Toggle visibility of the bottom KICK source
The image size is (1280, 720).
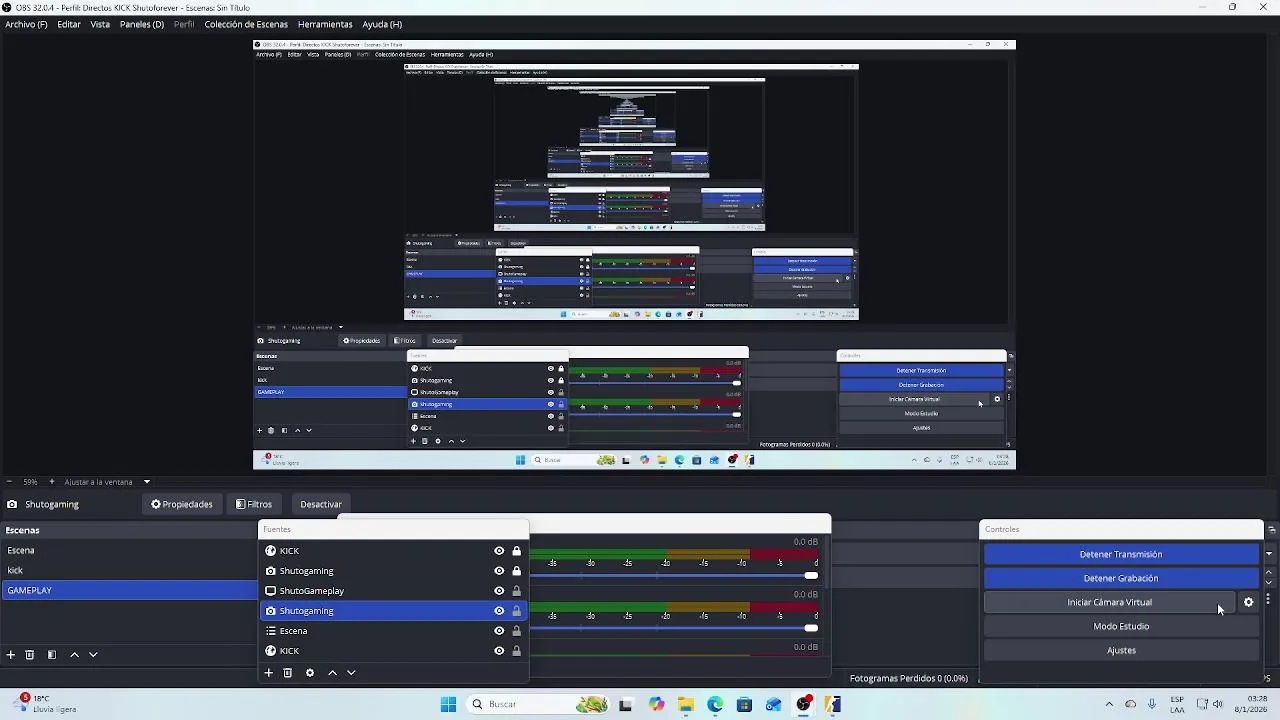[x=499, y=651]
